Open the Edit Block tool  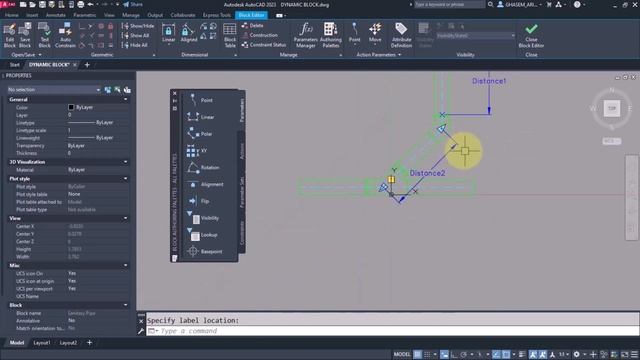[x=9, y=36]
